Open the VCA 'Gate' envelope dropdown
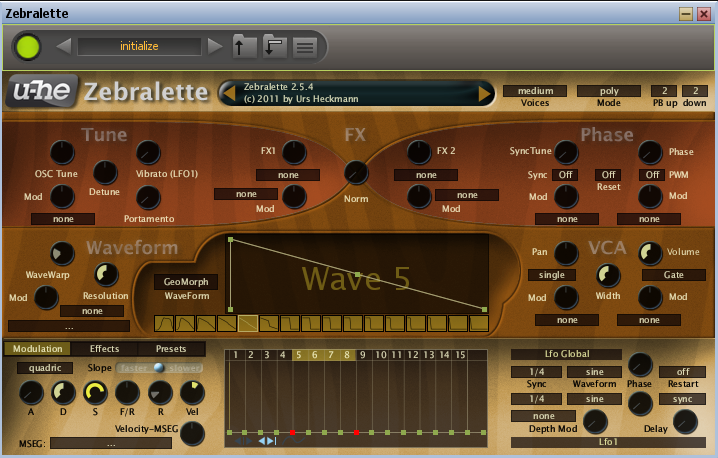The image size is (718, 458). [x=674, y=275]
